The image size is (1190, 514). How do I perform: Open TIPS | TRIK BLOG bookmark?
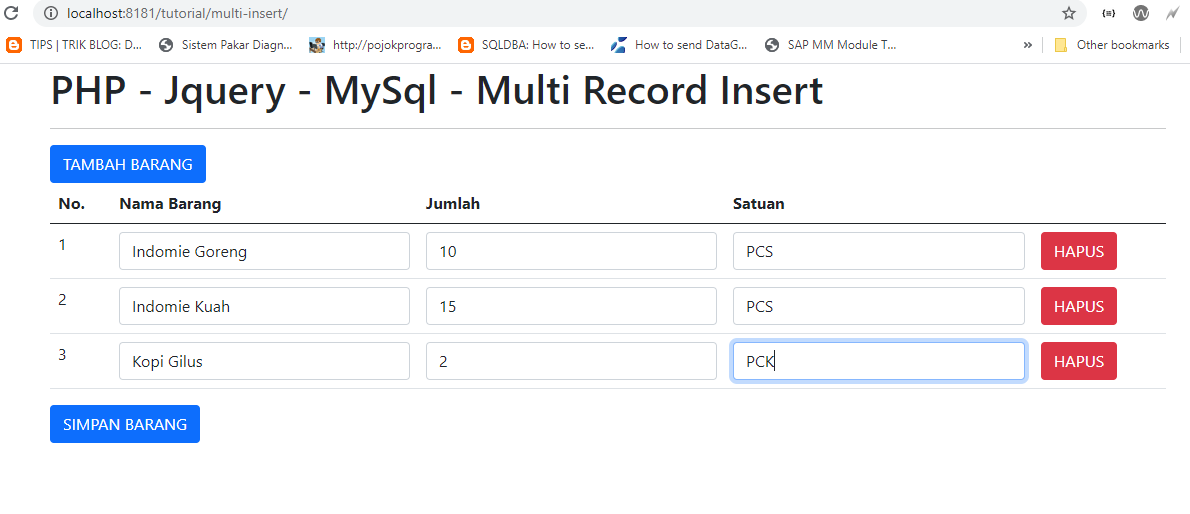click(x=75, y=44)
